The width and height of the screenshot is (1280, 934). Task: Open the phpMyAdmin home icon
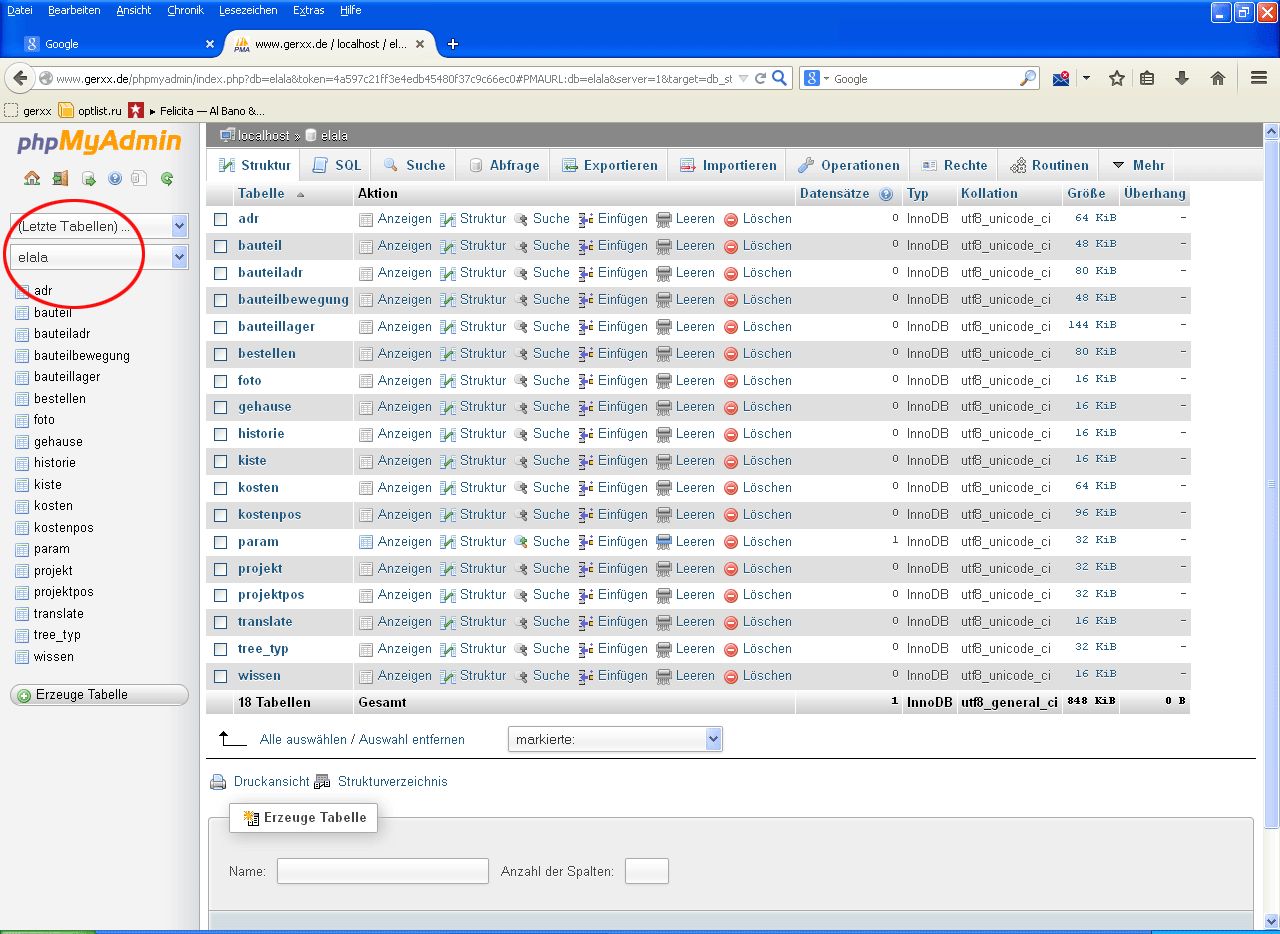(32, 179)
